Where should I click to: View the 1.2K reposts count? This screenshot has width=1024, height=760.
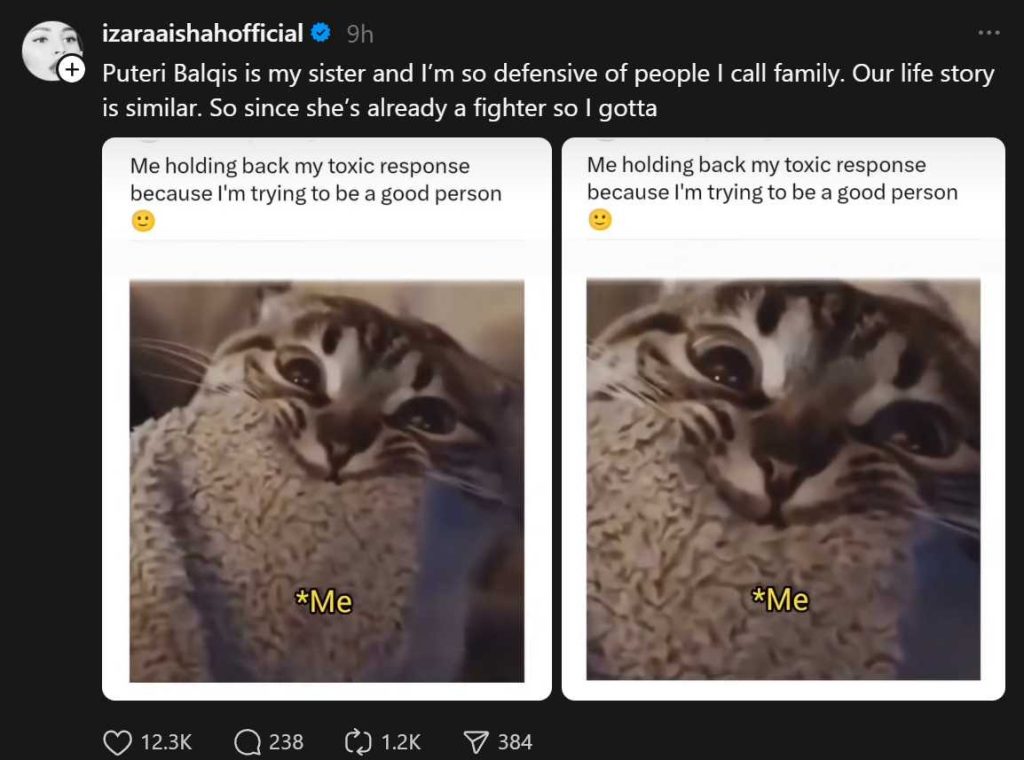click(401, 741)
